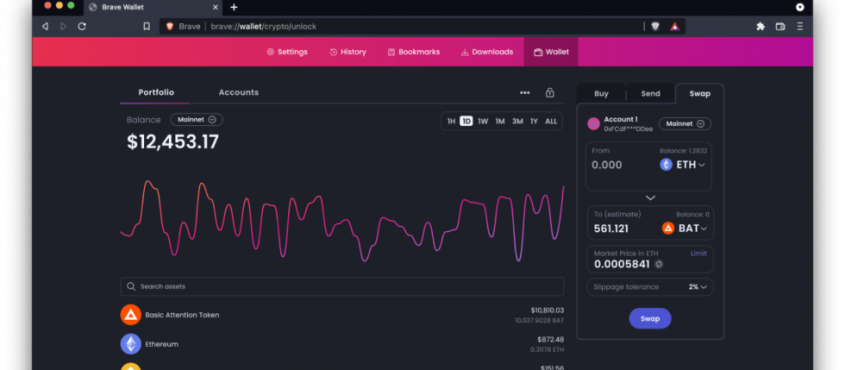Open the ETH token selector dropdown
Image resolution: width=845 pixels, height=370 pixels.
682,165
